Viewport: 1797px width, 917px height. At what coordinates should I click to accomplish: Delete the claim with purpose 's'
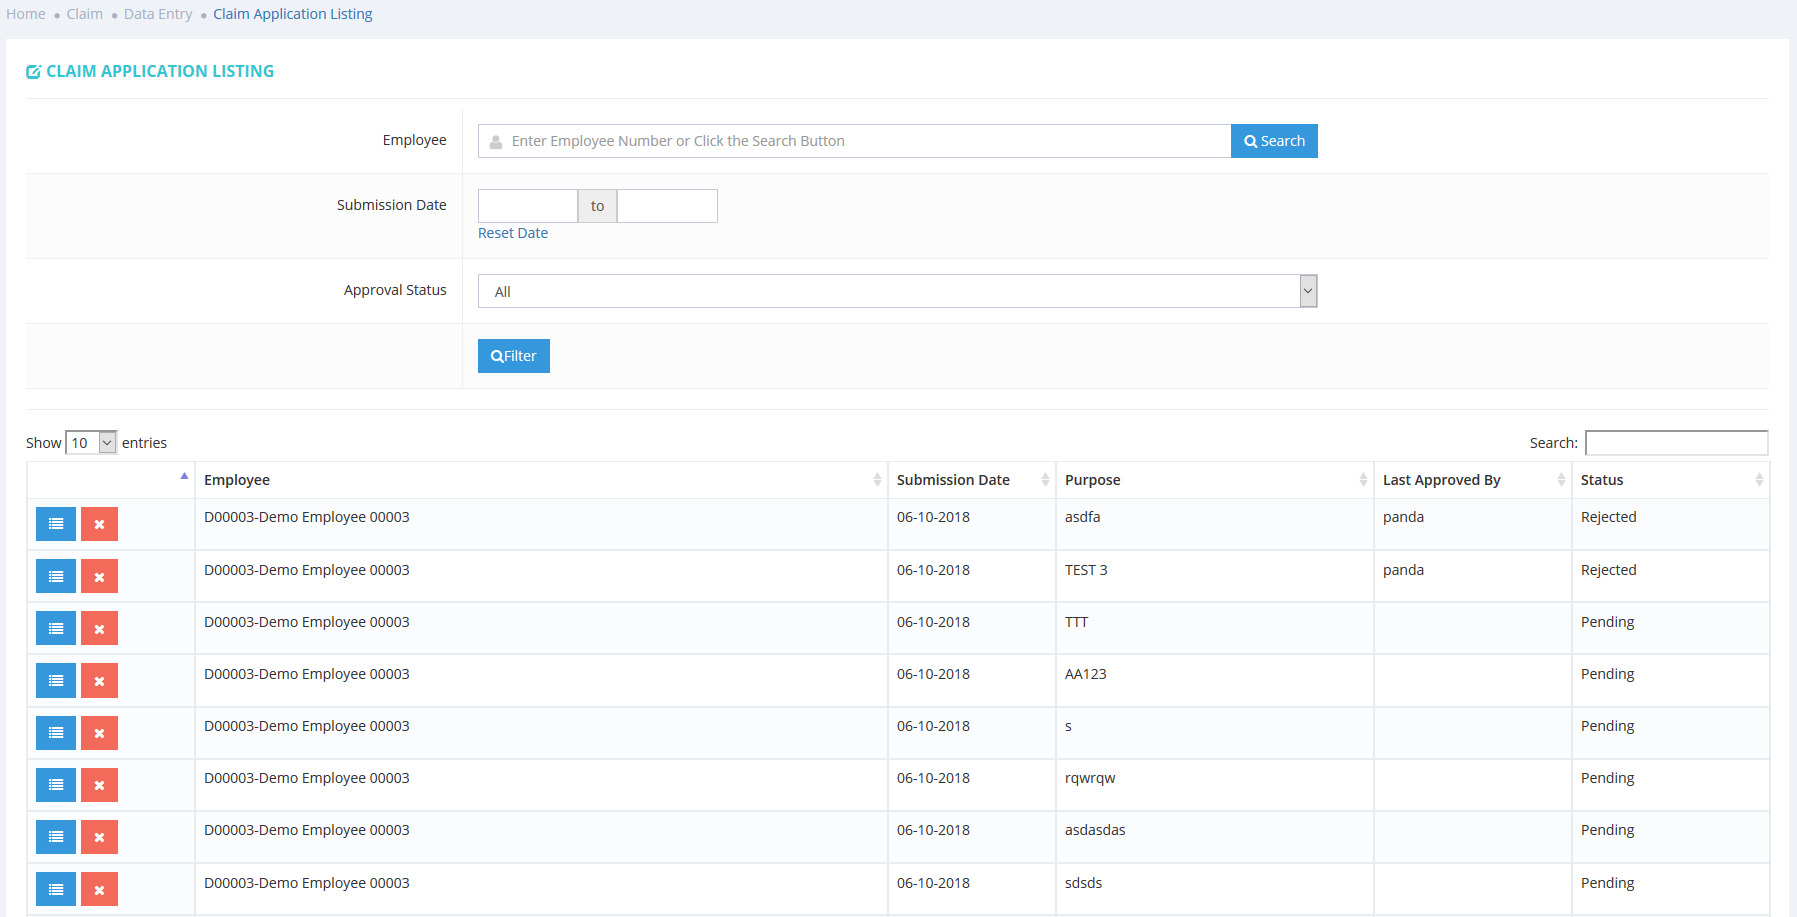click(99, 733)
